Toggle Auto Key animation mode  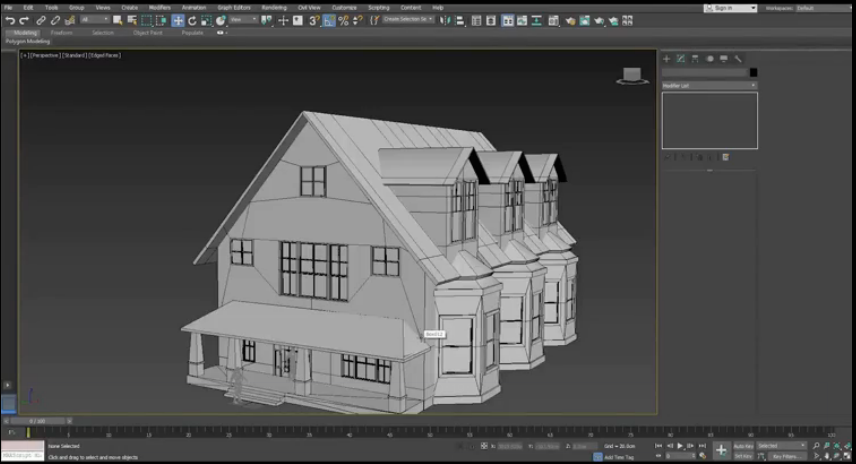click(743, 446)
